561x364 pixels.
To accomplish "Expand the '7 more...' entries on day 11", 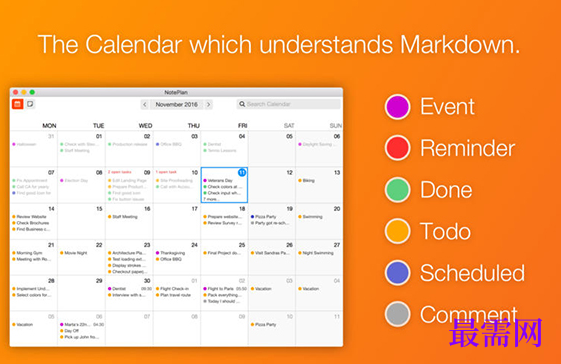I will [x=212, y=199].
